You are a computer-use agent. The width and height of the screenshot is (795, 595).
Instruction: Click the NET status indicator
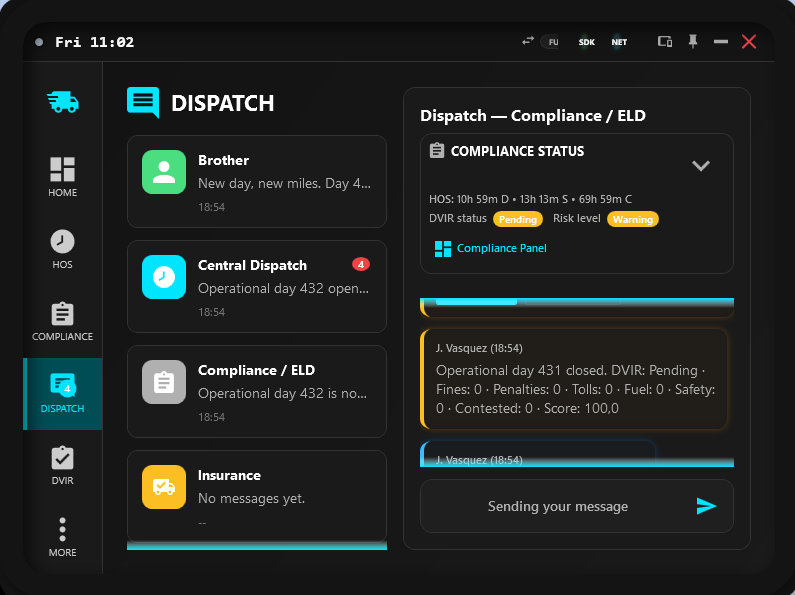tap(619, 42)
